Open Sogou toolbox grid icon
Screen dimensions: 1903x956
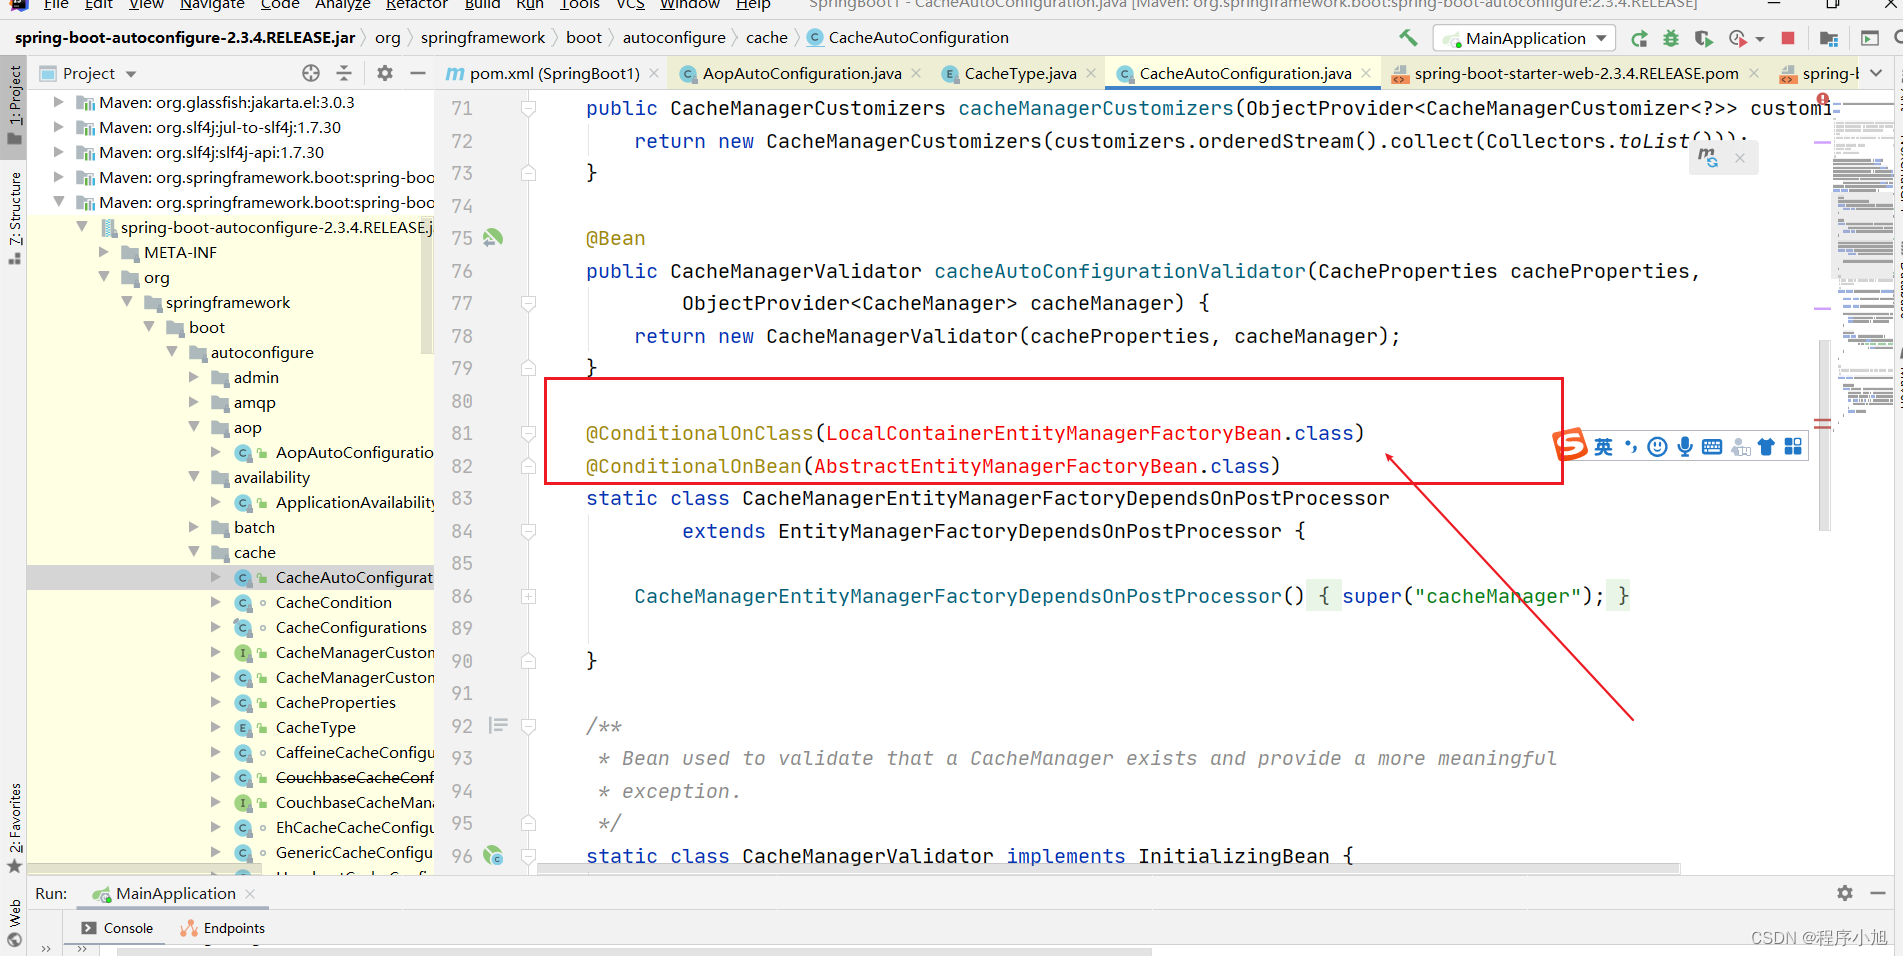[x=1793, y=447]
